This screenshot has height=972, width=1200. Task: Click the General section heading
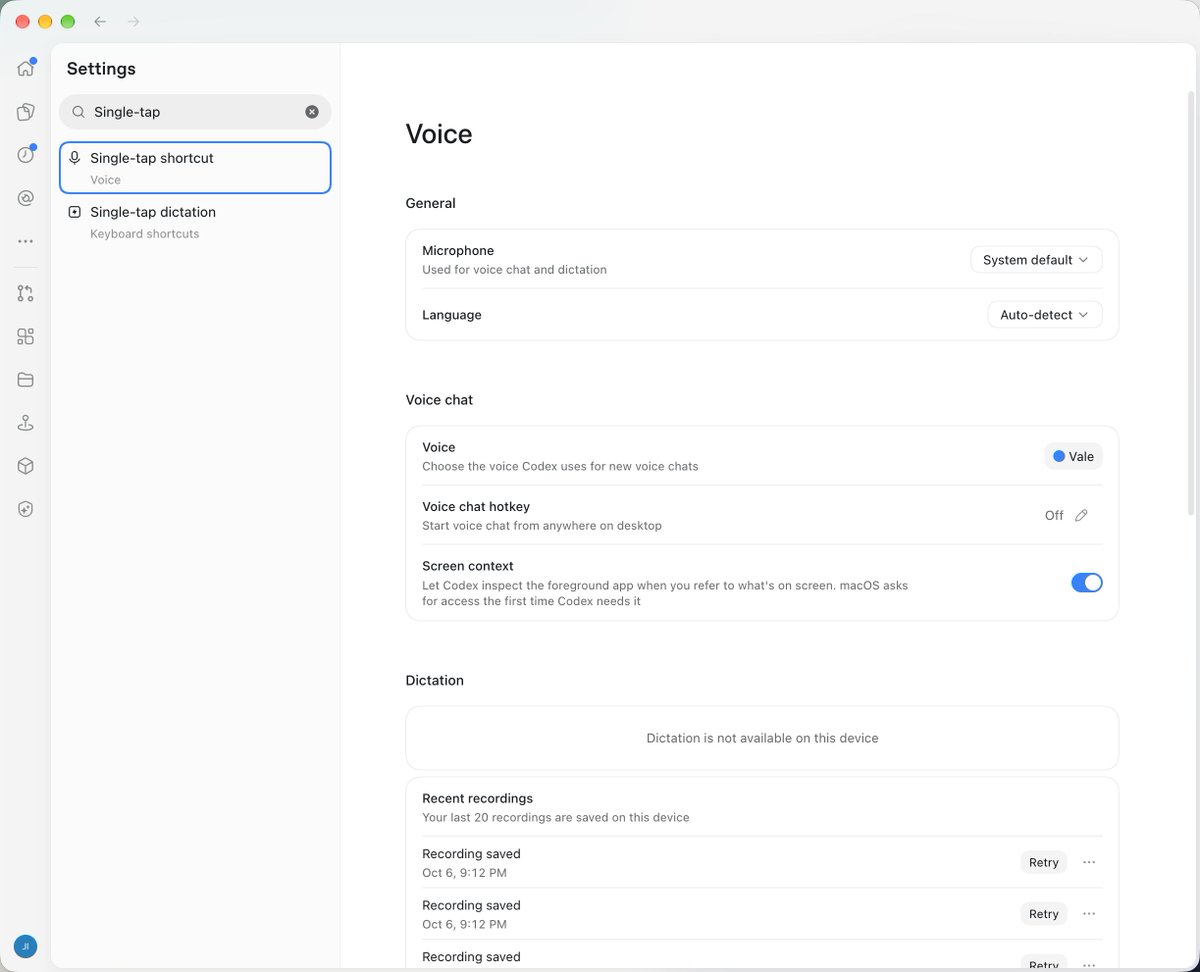[430, 203]
